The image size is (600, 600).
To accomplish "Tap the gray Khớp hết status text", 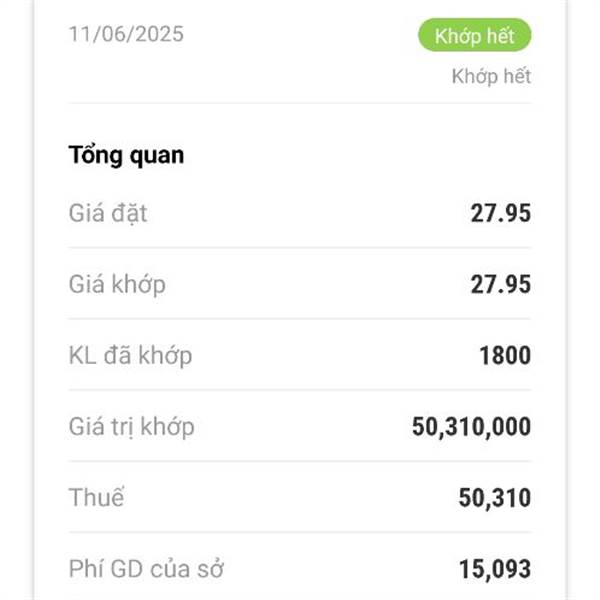I will tap(491, 76).
